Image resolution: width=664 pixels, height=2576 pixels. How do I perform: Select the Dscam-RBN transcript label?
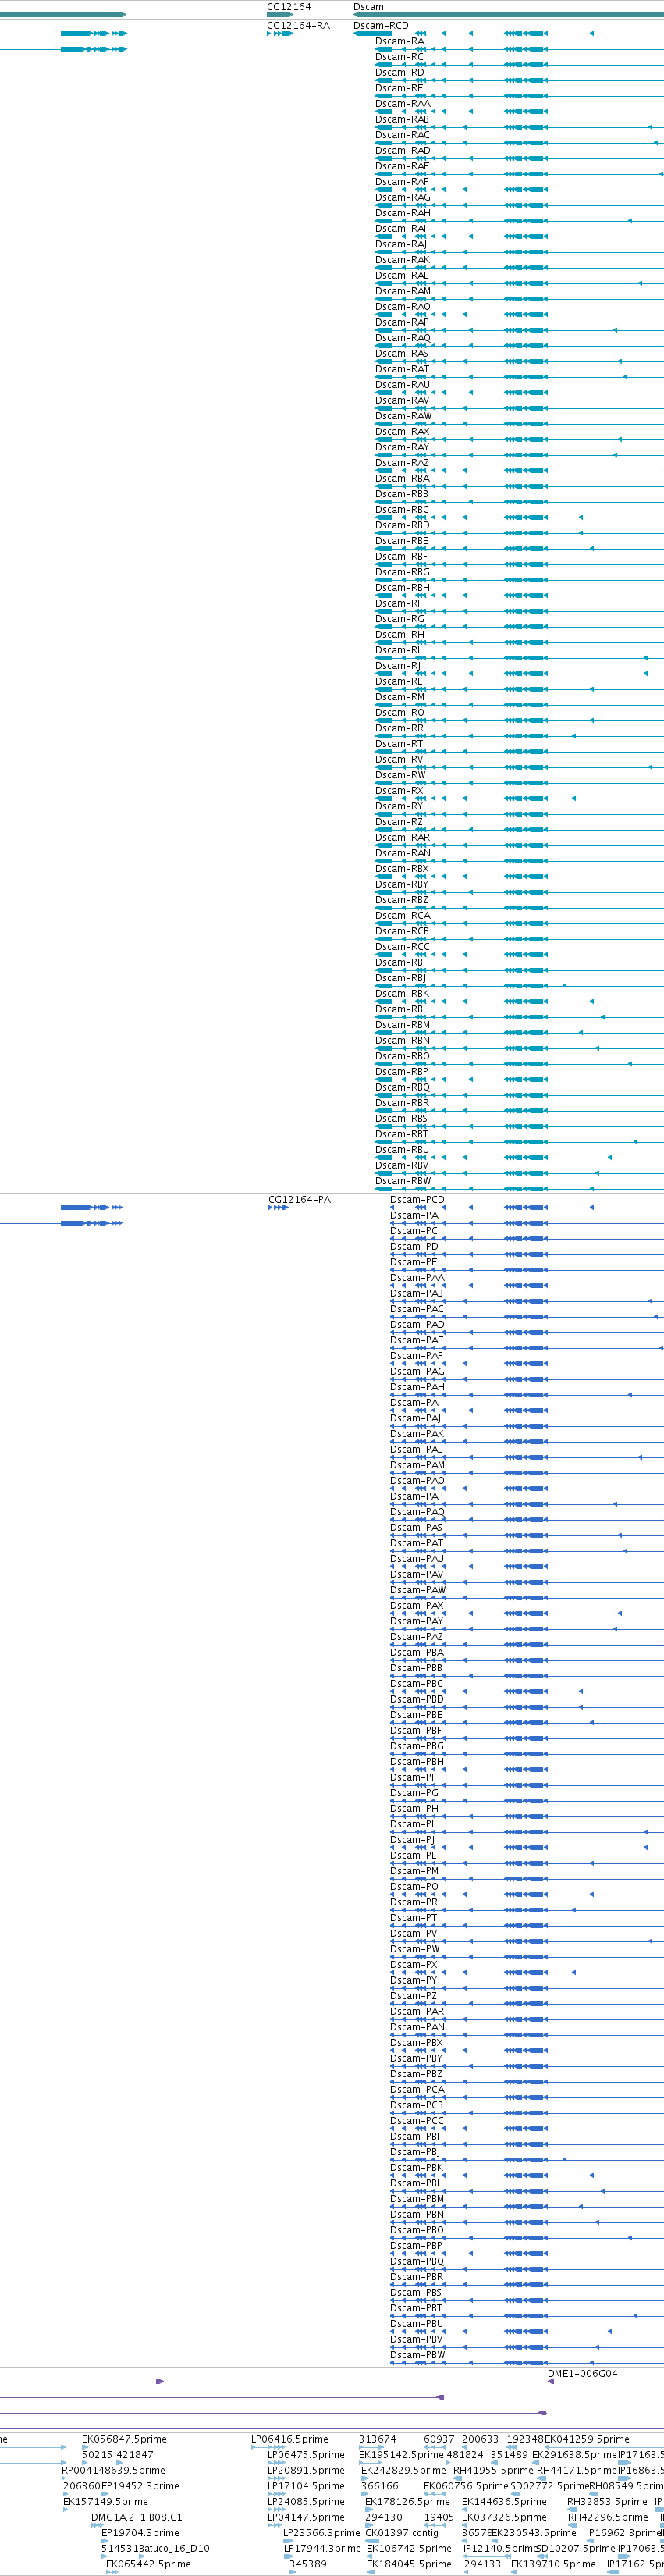pos(403,1040)
